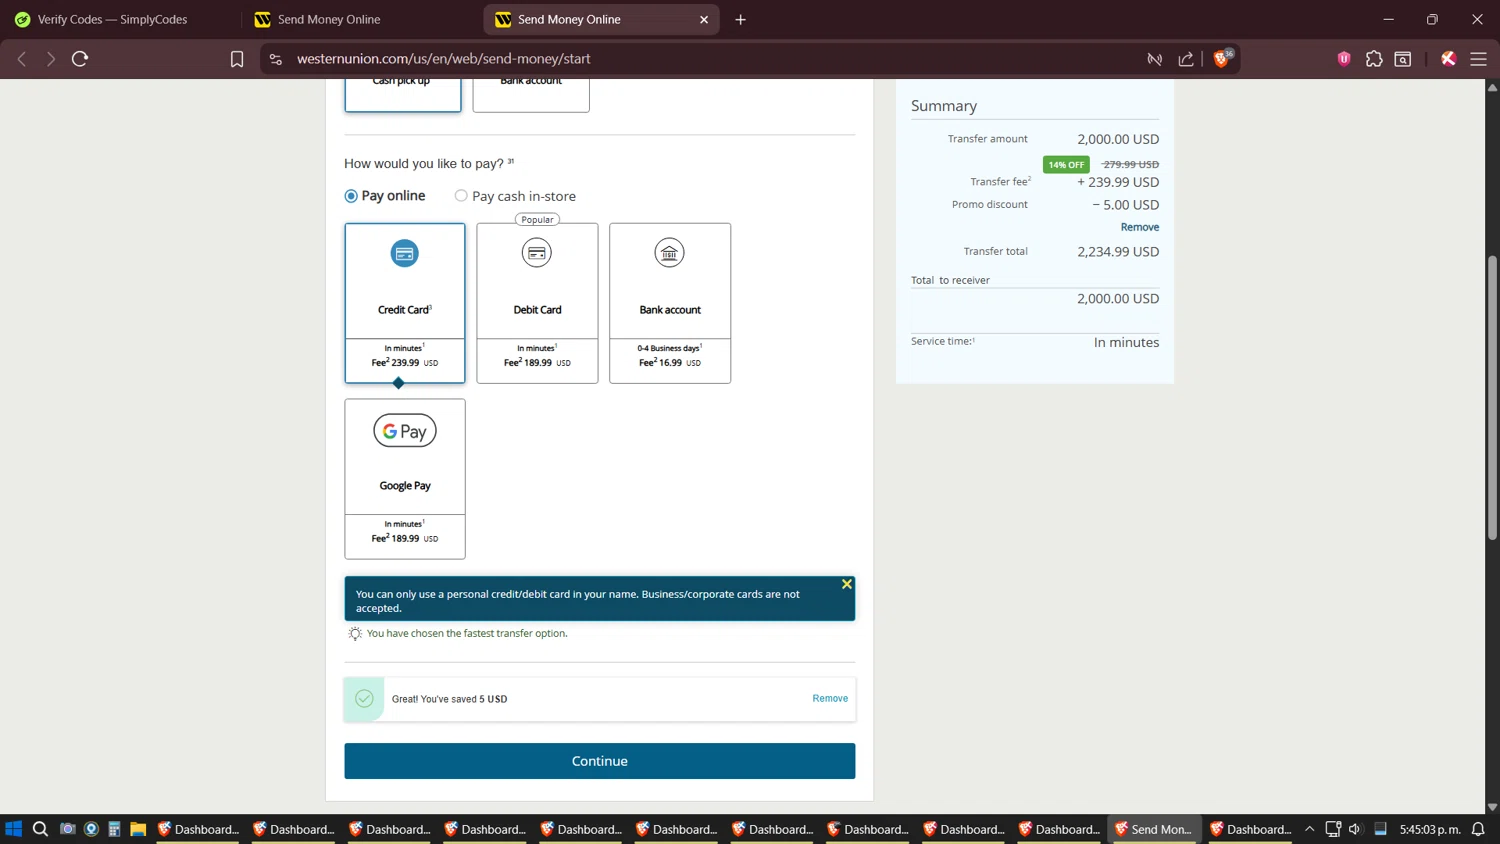Open the Brave hamburger main menu
1500x844 pixels.
point(1478,59)
